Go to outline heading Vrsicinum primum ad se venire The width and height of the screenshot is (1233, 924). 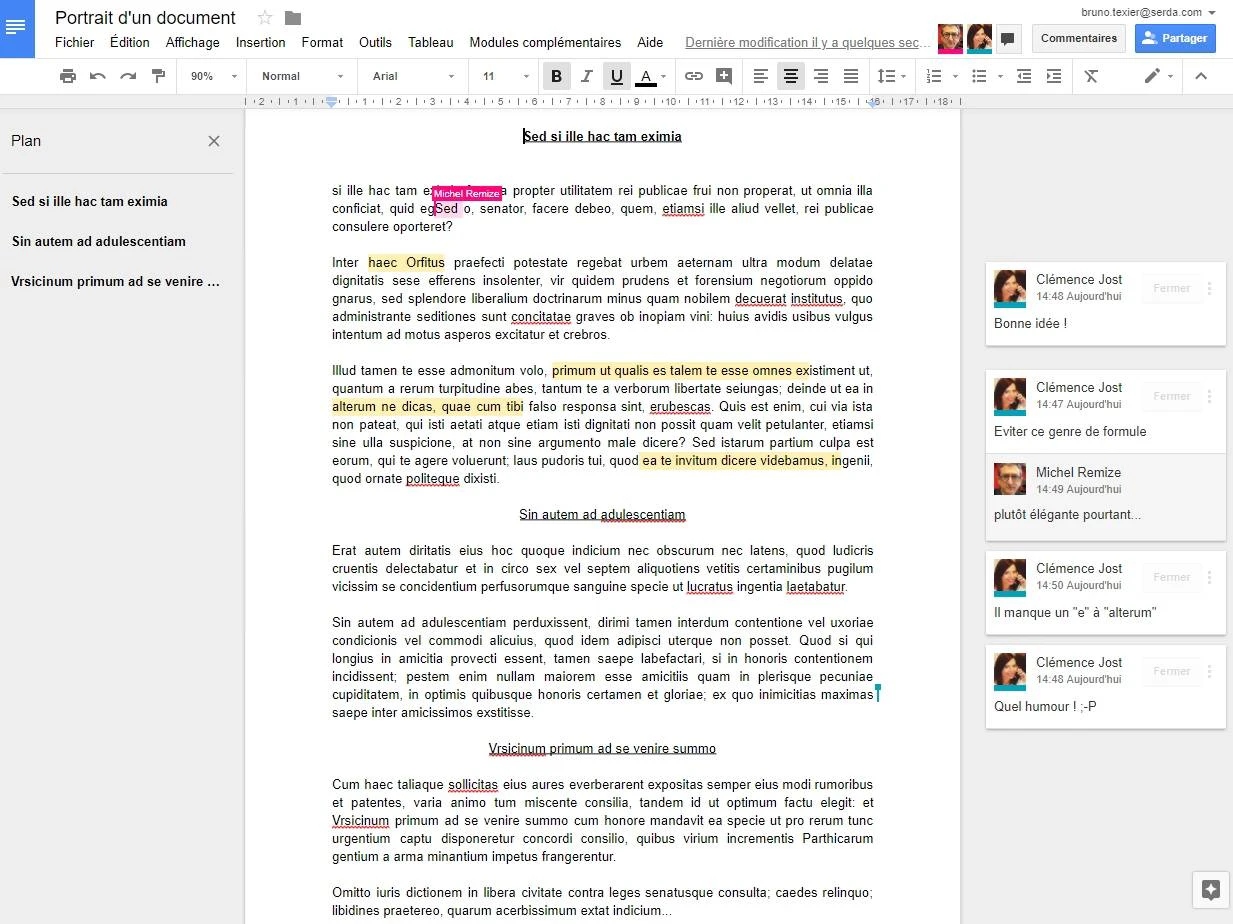pyautogui.click(x=115, y=281)
